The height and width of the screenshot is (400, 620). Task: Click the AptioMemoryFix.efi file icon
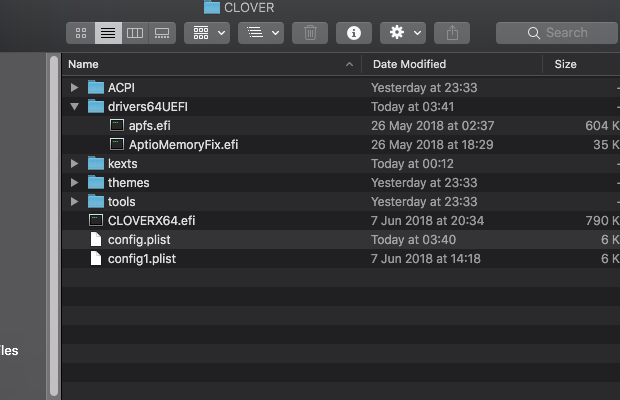[x=117, y=144]
